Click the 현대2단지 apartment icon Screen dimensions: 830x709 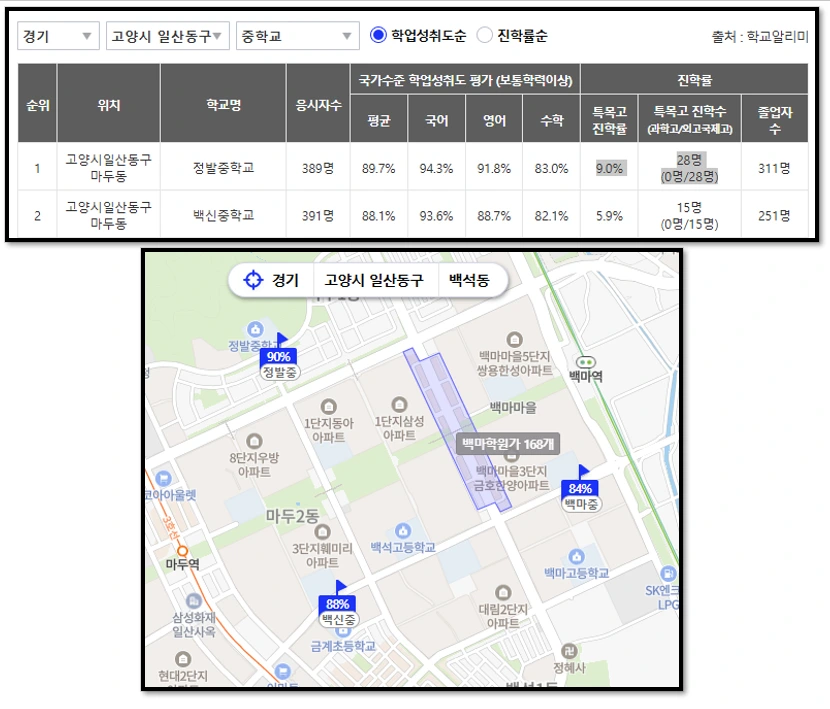183,659
